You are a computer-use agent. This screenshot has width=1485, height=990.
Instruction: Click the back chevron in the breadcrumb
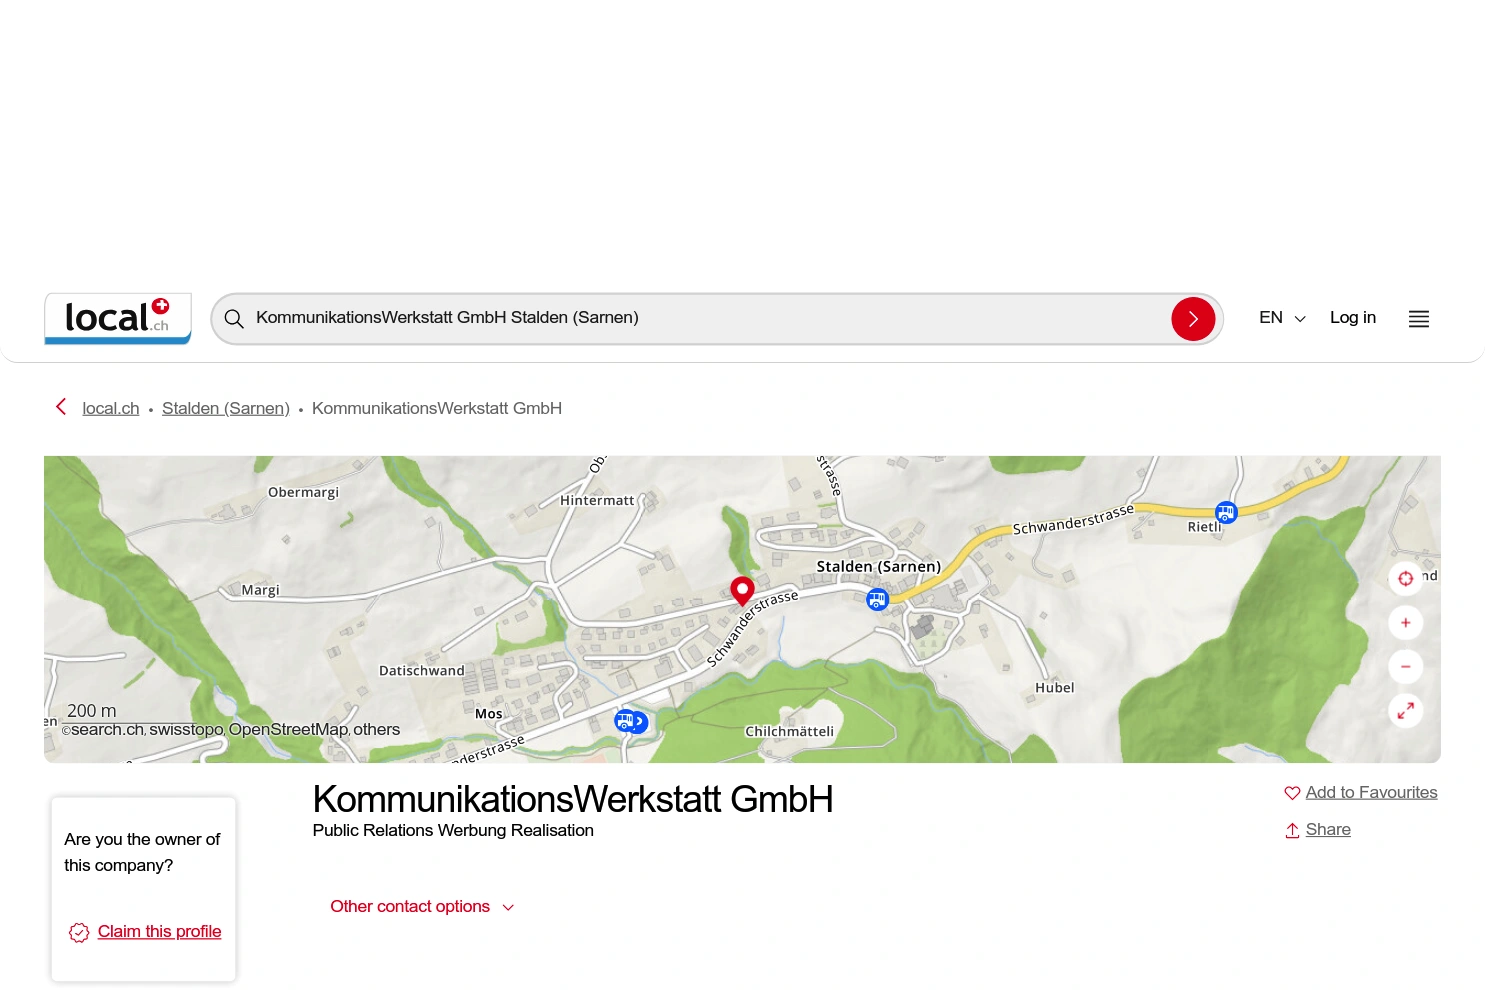[x=60, y=407]
